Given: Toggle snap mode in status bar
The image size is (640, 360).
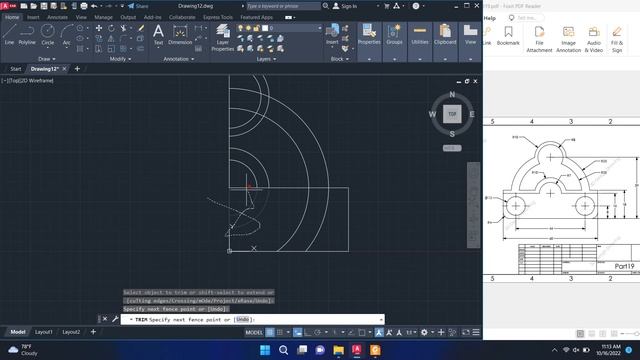Looking at the screenshot, I should tap(280, 332).
